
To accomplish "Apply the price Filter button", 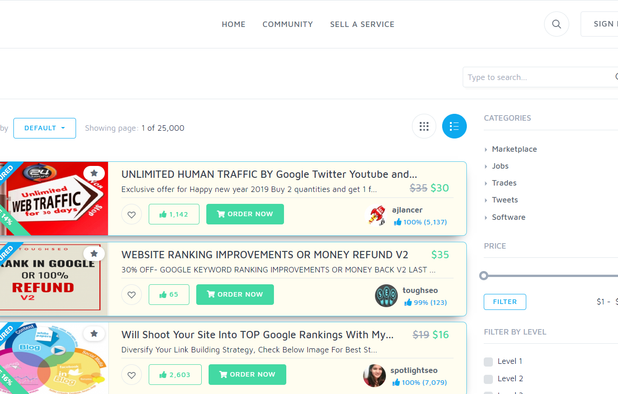I will pos(505,302).
